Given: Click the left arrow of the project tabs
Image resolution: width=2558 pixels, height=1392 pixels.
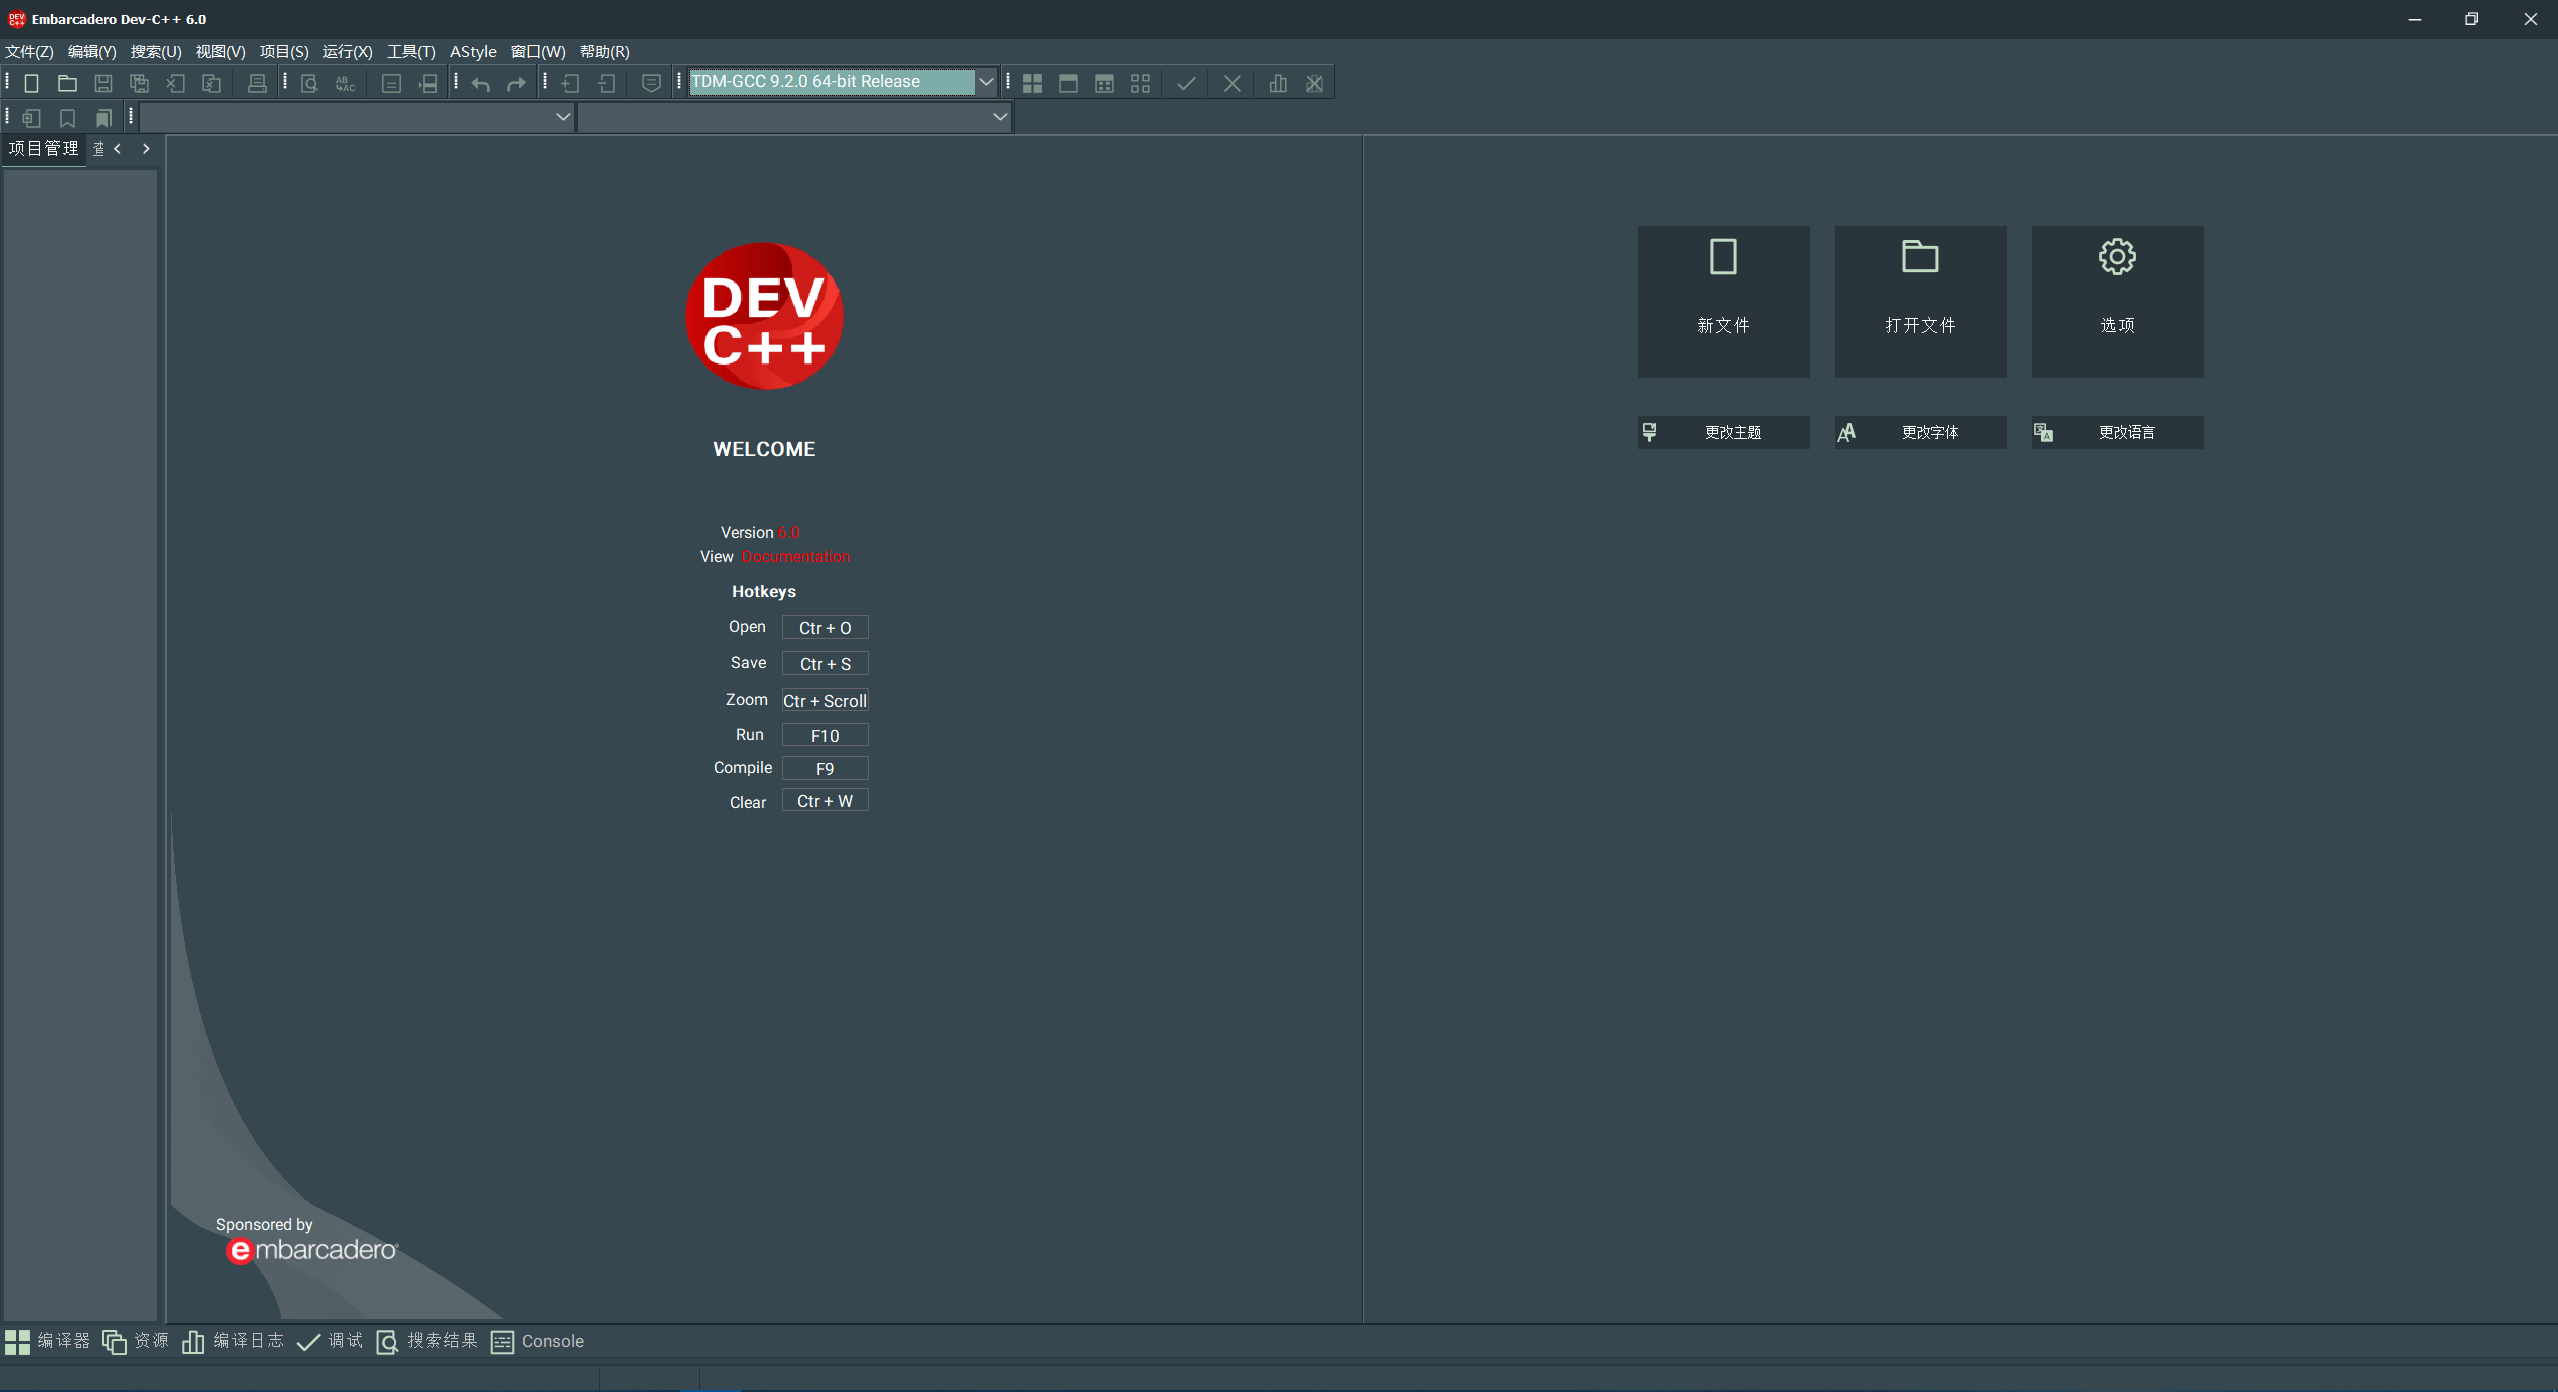Looking at the screenshot, I should pos(118,149).
